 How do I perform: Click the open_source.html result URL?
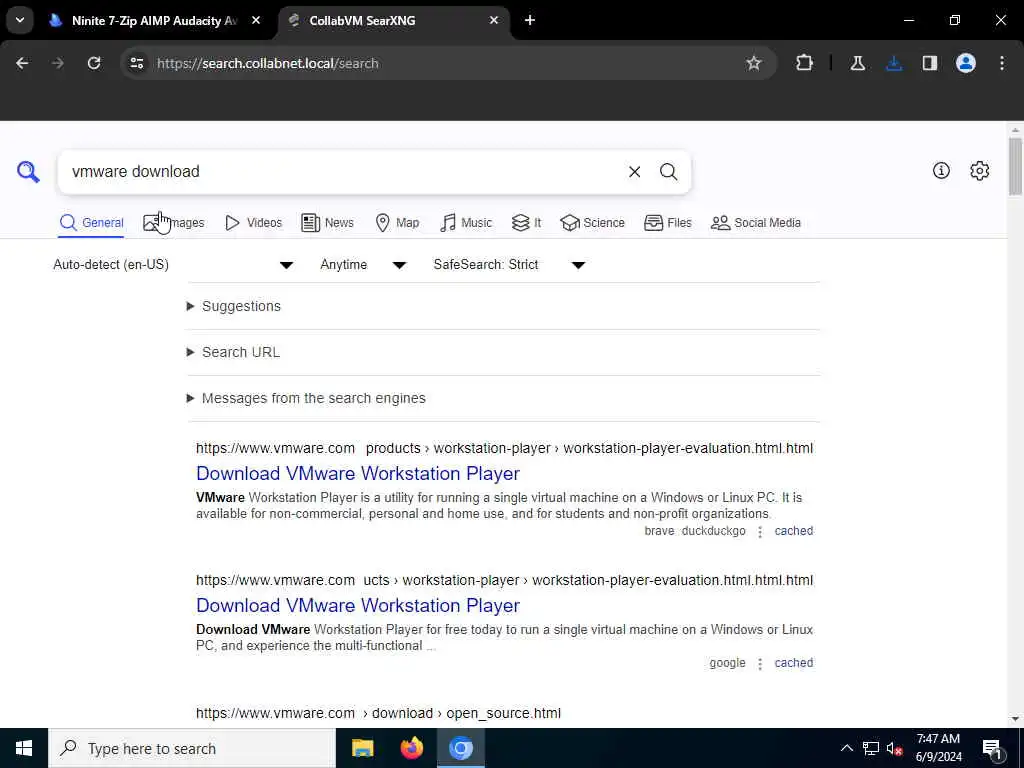[378, 713]
